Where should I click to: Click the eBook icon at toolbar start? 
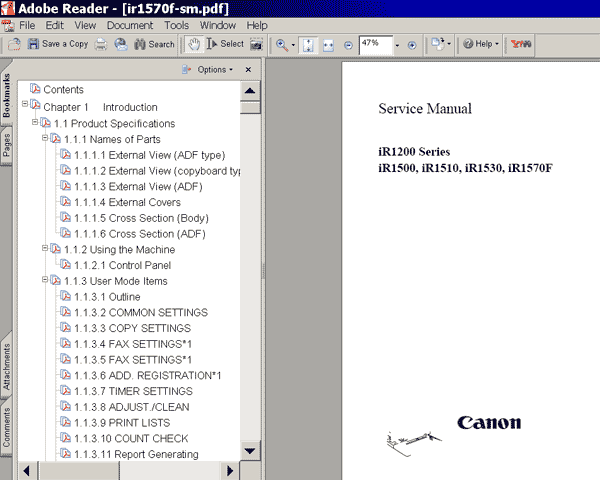(14, 44)
